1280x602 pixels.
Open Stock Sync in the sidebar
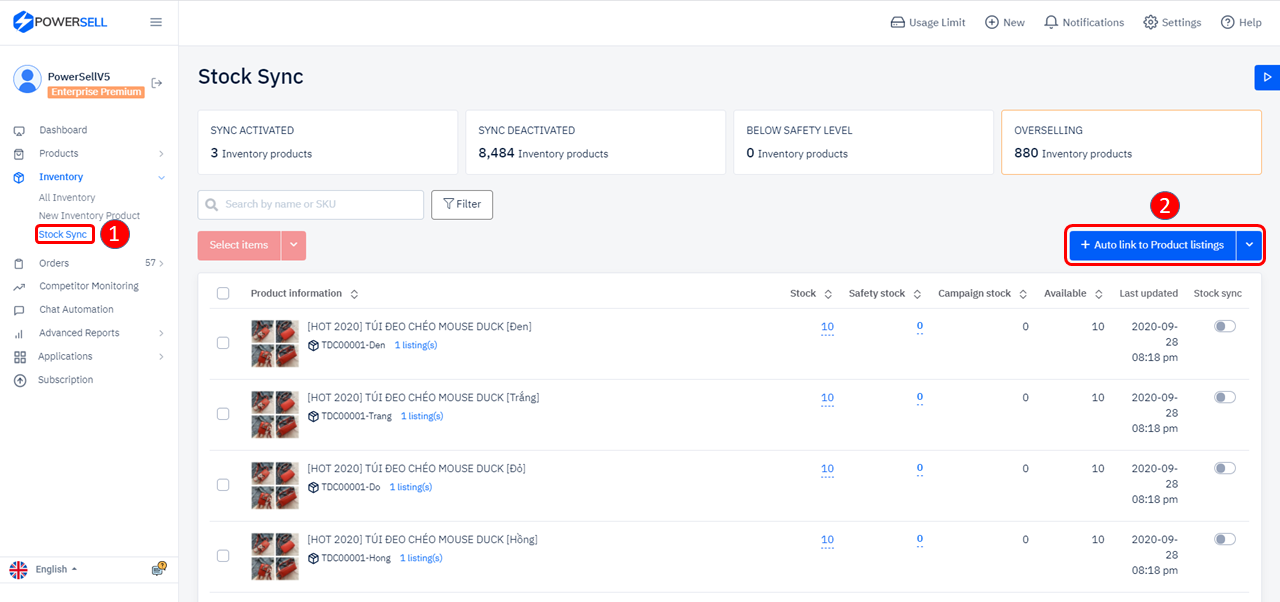point(63,235)
